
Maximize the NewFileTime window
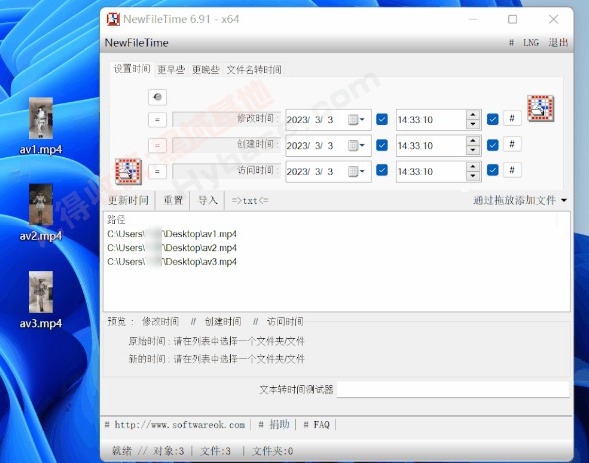(512, 19)
